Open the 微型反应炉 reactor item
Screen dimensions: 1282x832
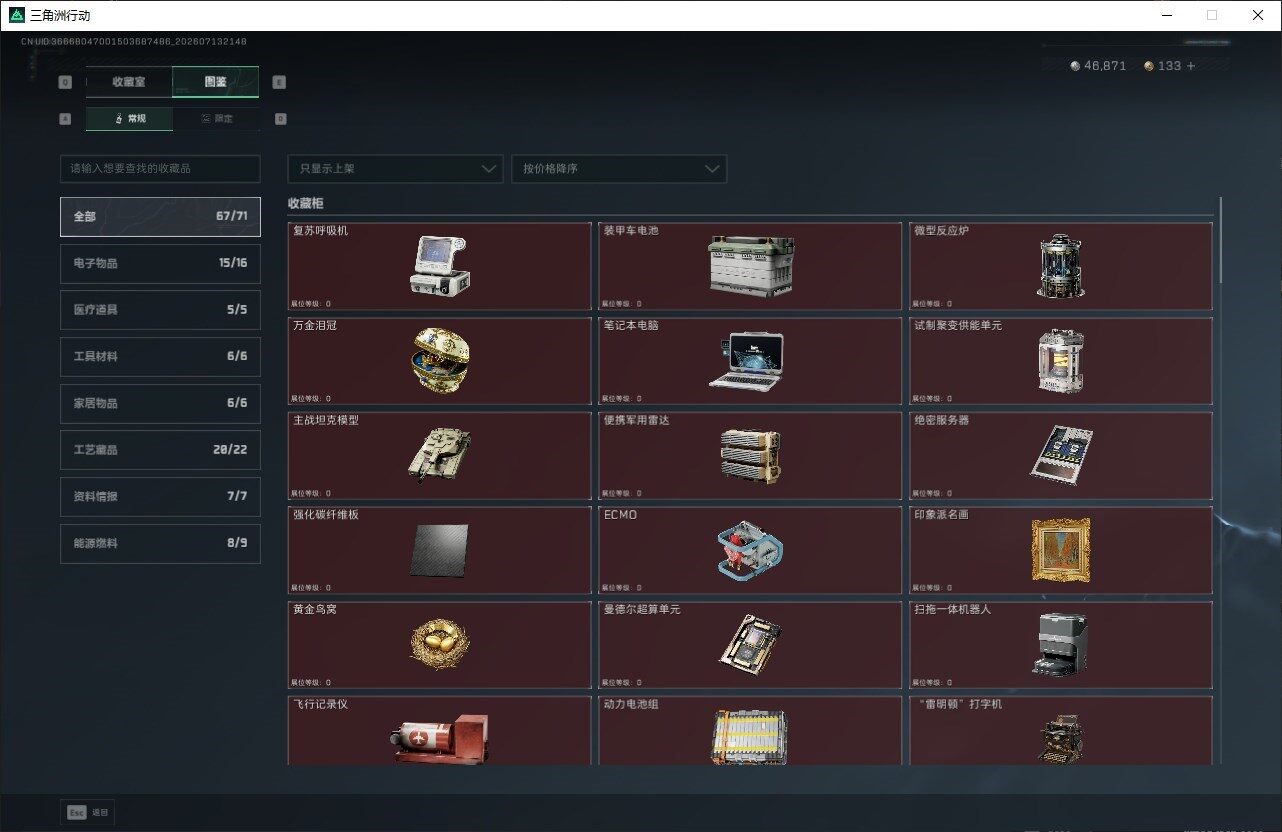[x=1060, y=266]
